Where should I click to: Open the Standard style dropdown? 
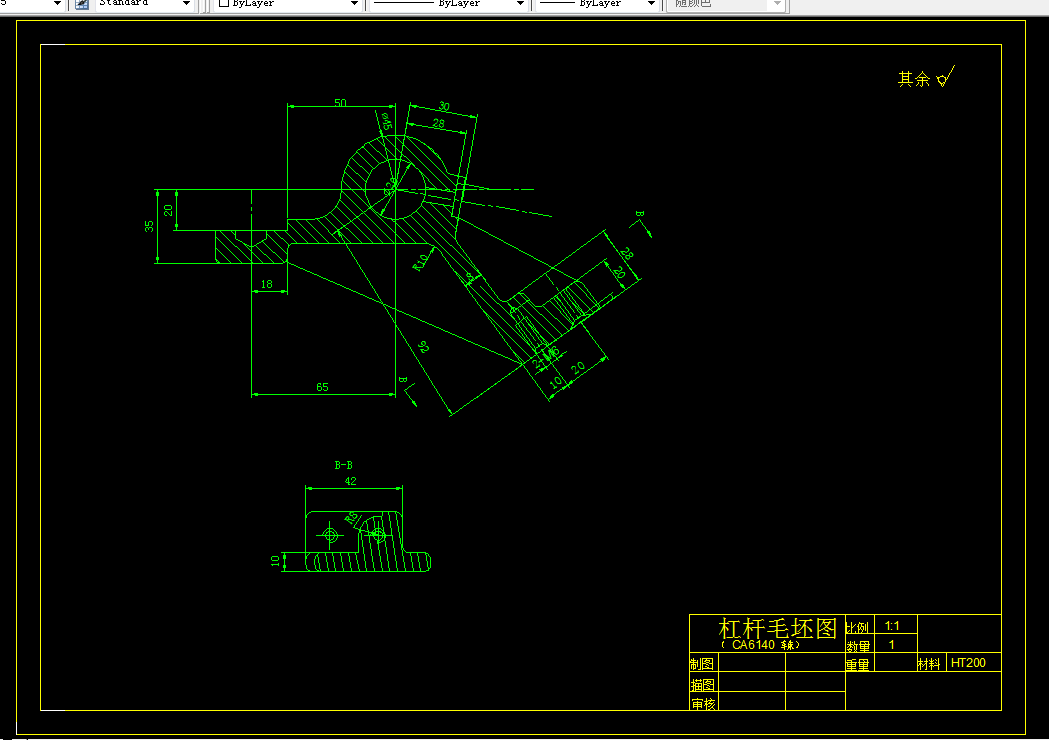(x=186, y=4)
